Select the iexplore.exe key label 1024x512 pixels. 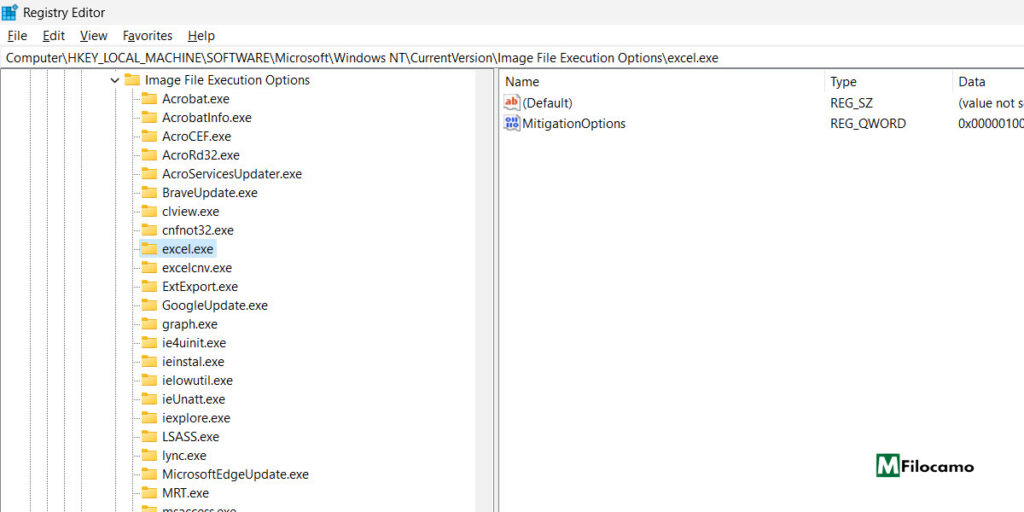coord(196,418)
